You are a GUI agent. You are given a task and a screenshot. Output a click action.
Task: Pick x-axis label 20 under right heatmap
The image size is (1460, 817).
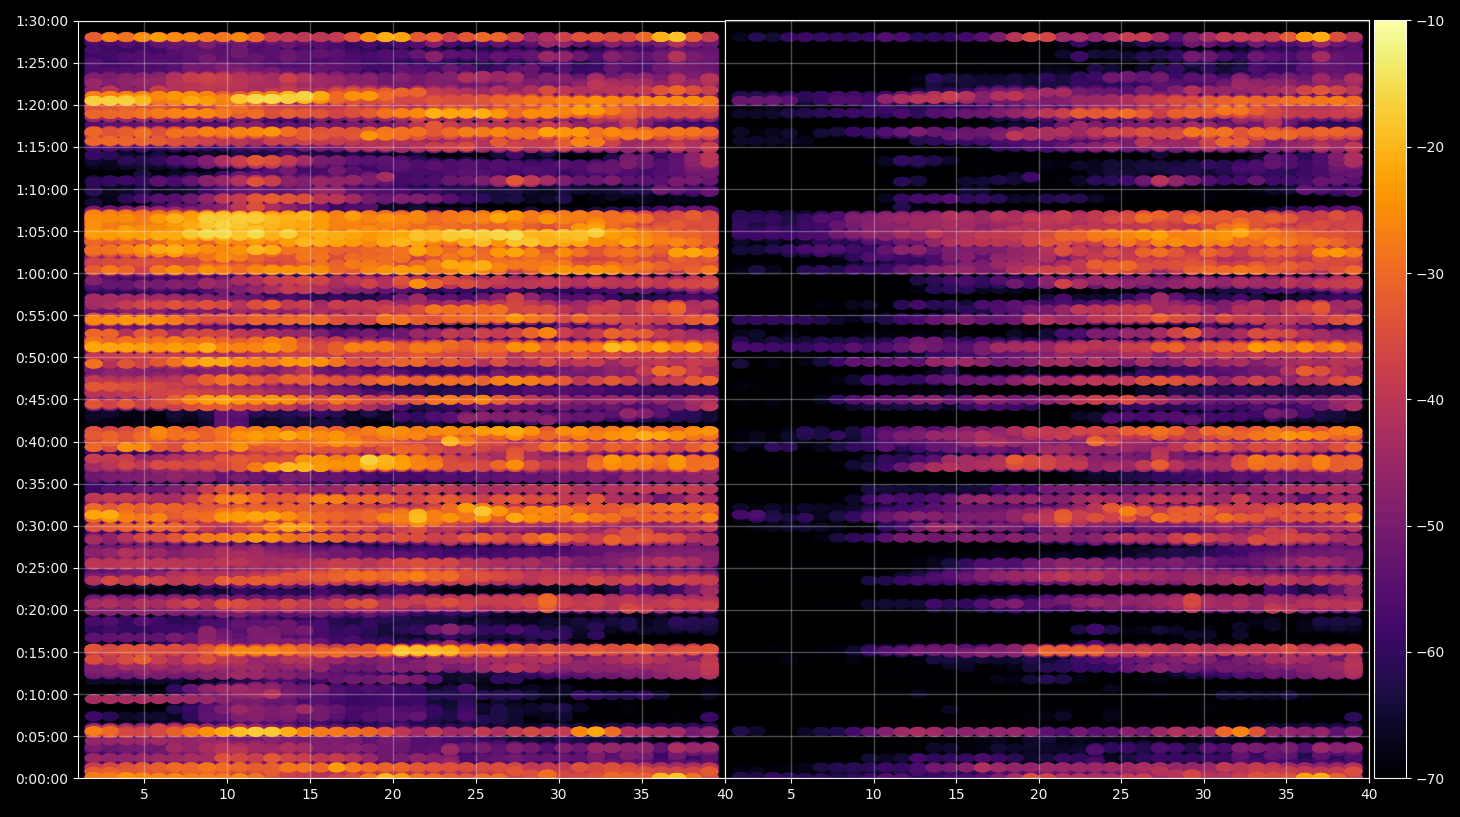1039,795
